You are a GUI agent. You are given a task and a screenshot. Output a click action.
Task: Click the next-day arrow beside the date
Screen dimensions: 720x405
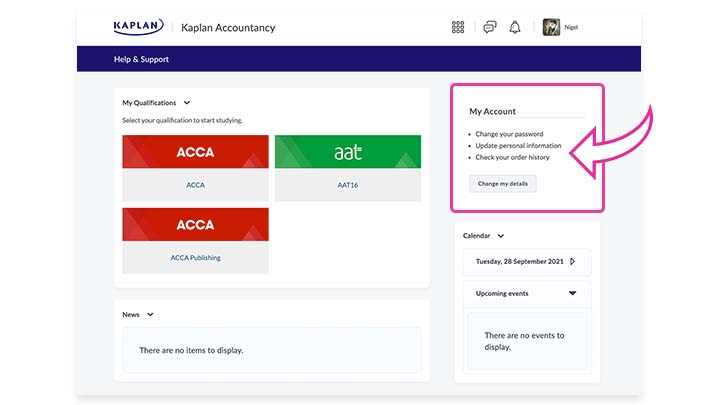point(573,261)
